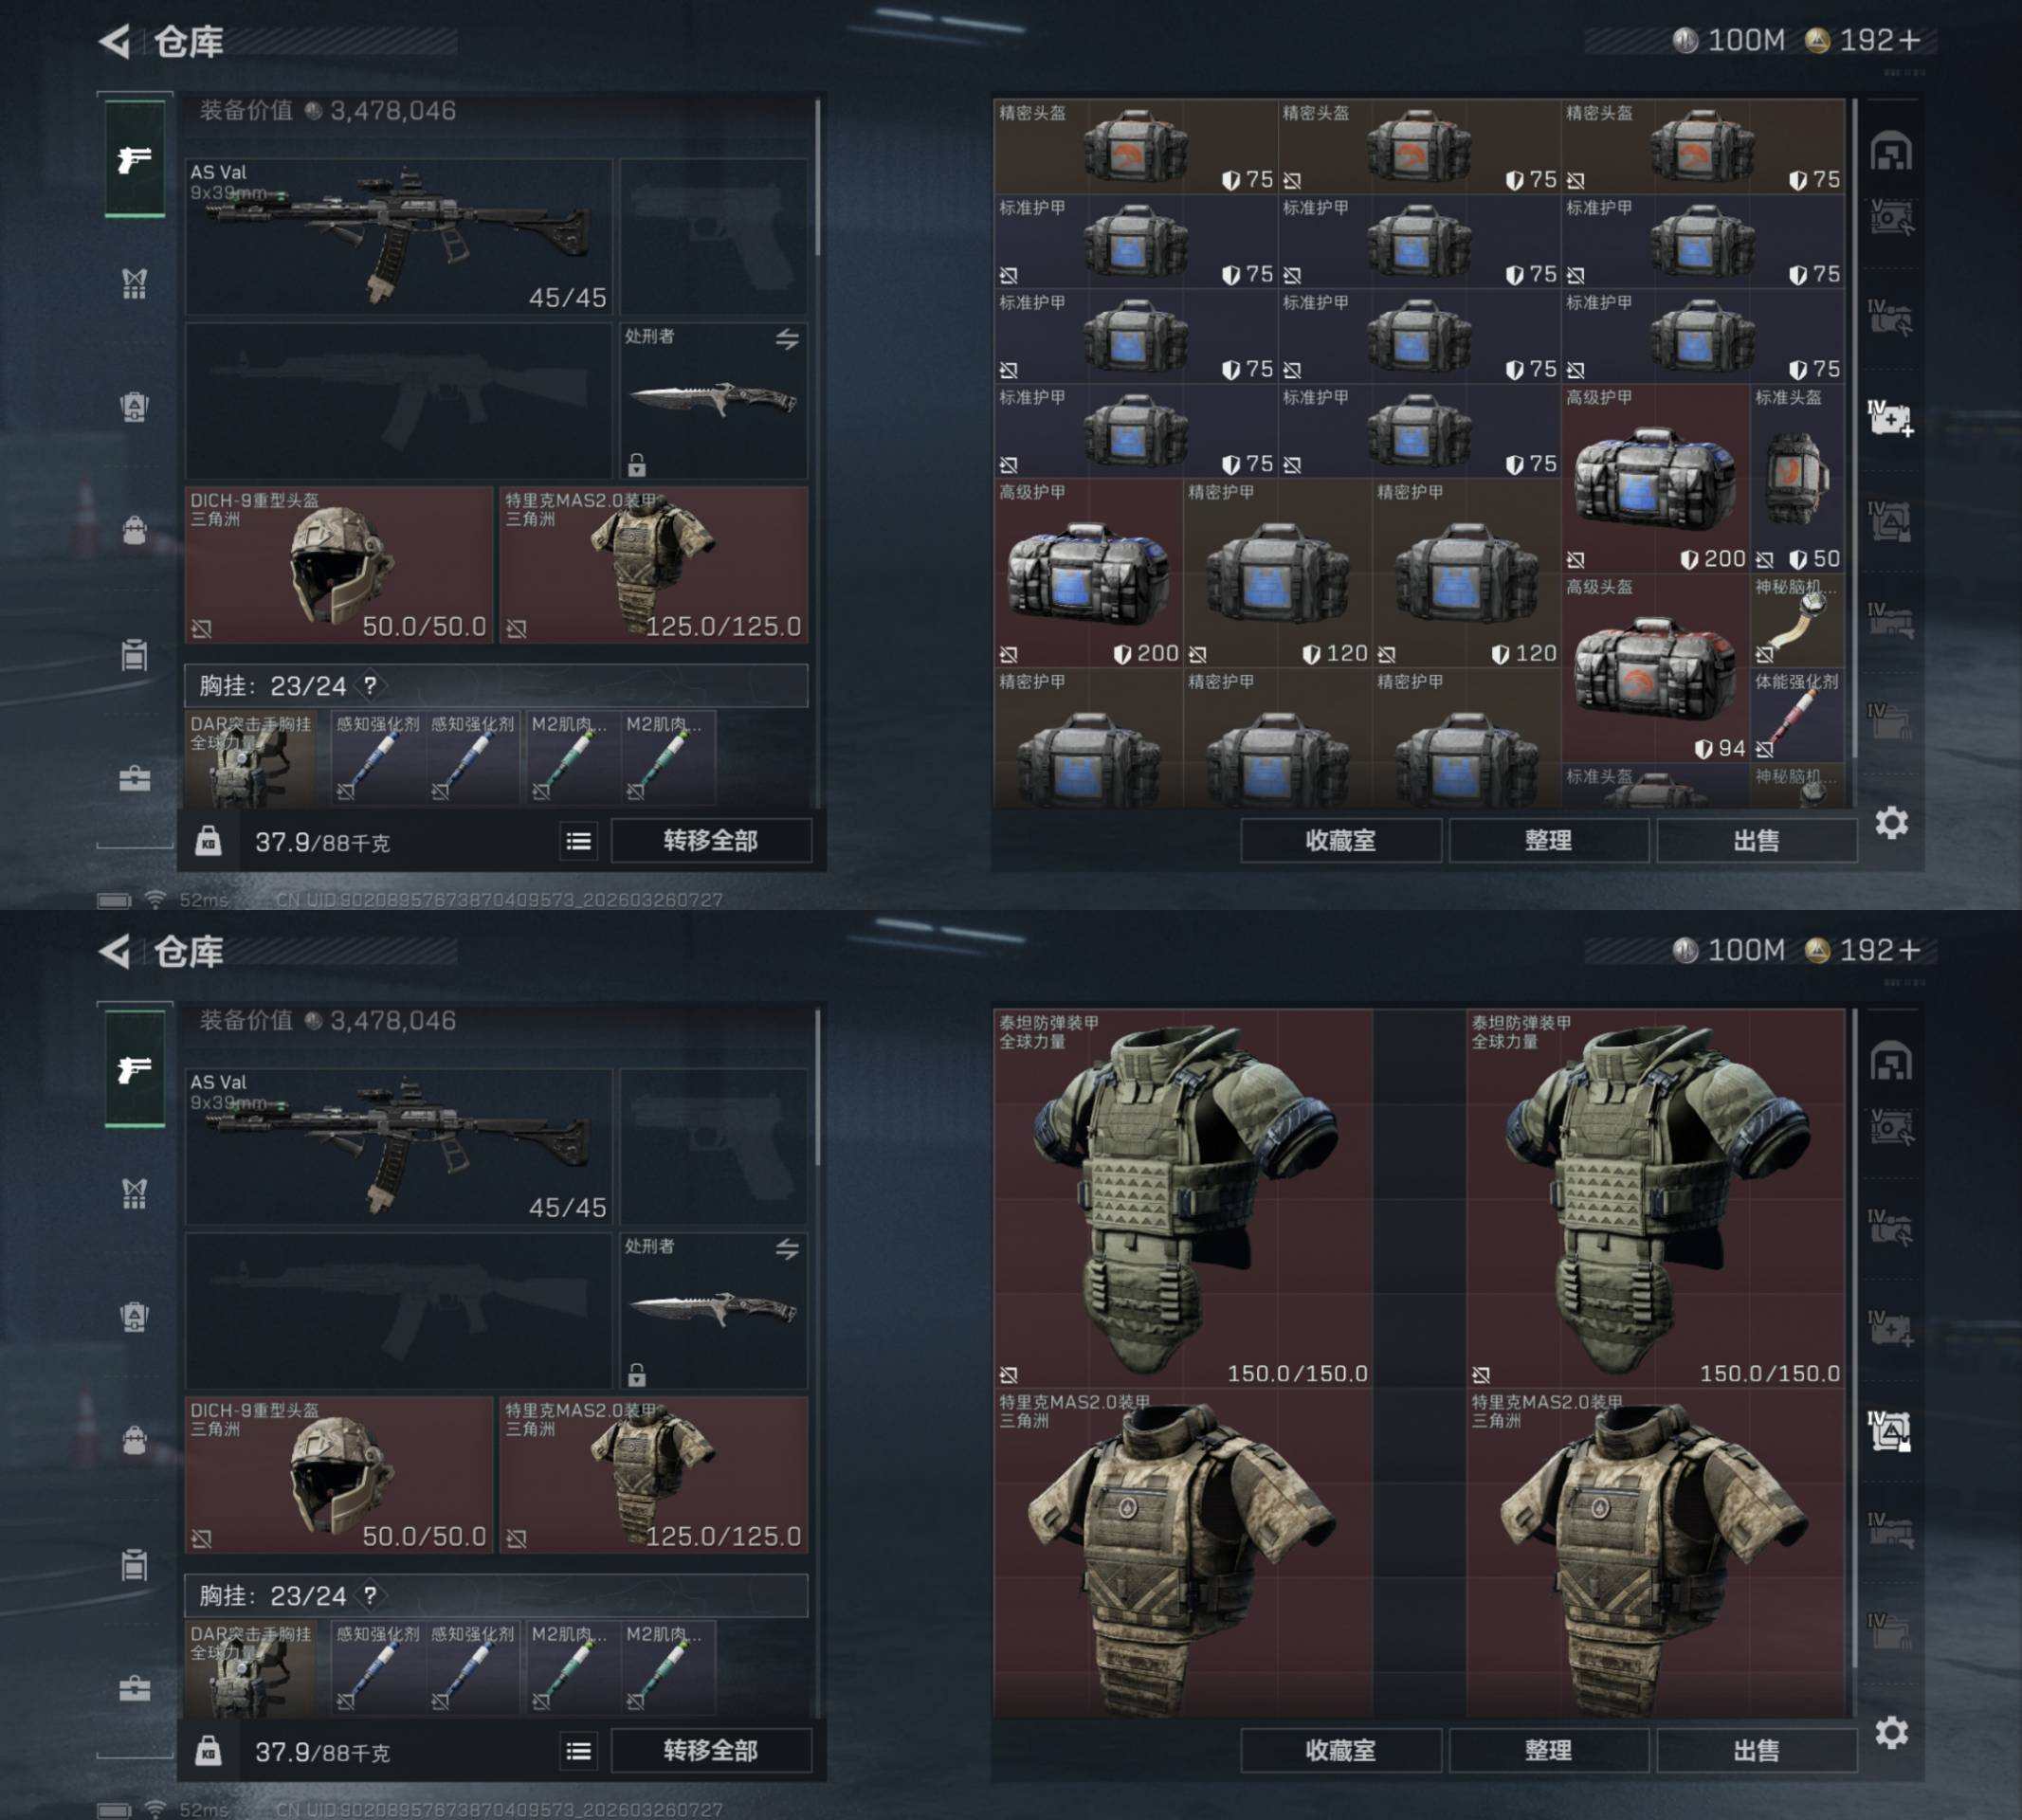
Task: Click 转移全部 button in lower view
Action: pos(710,1750)
